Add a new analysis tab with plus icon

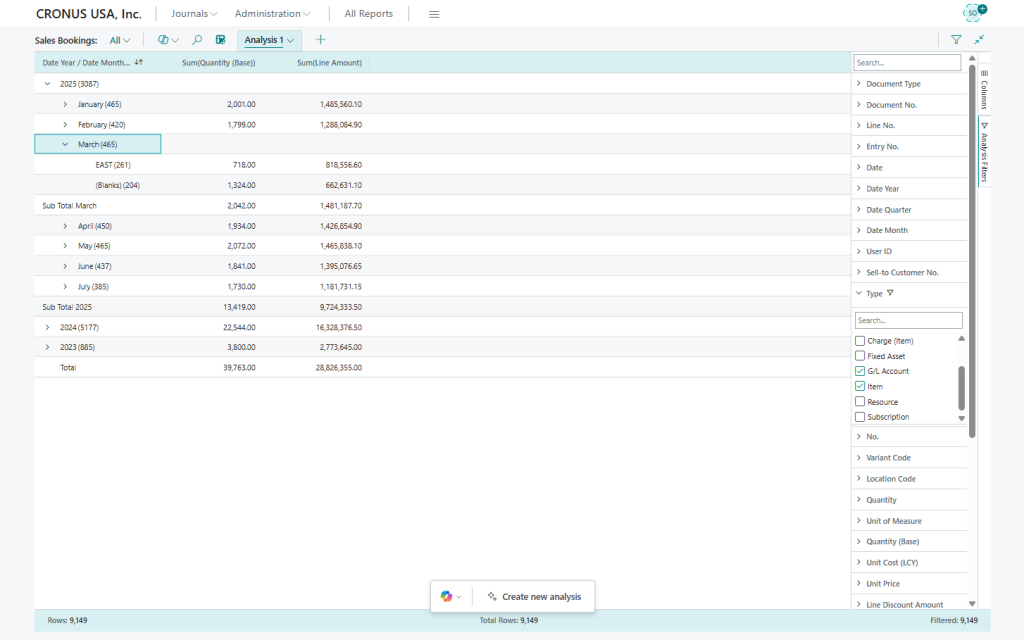click(x=320, y=40)
